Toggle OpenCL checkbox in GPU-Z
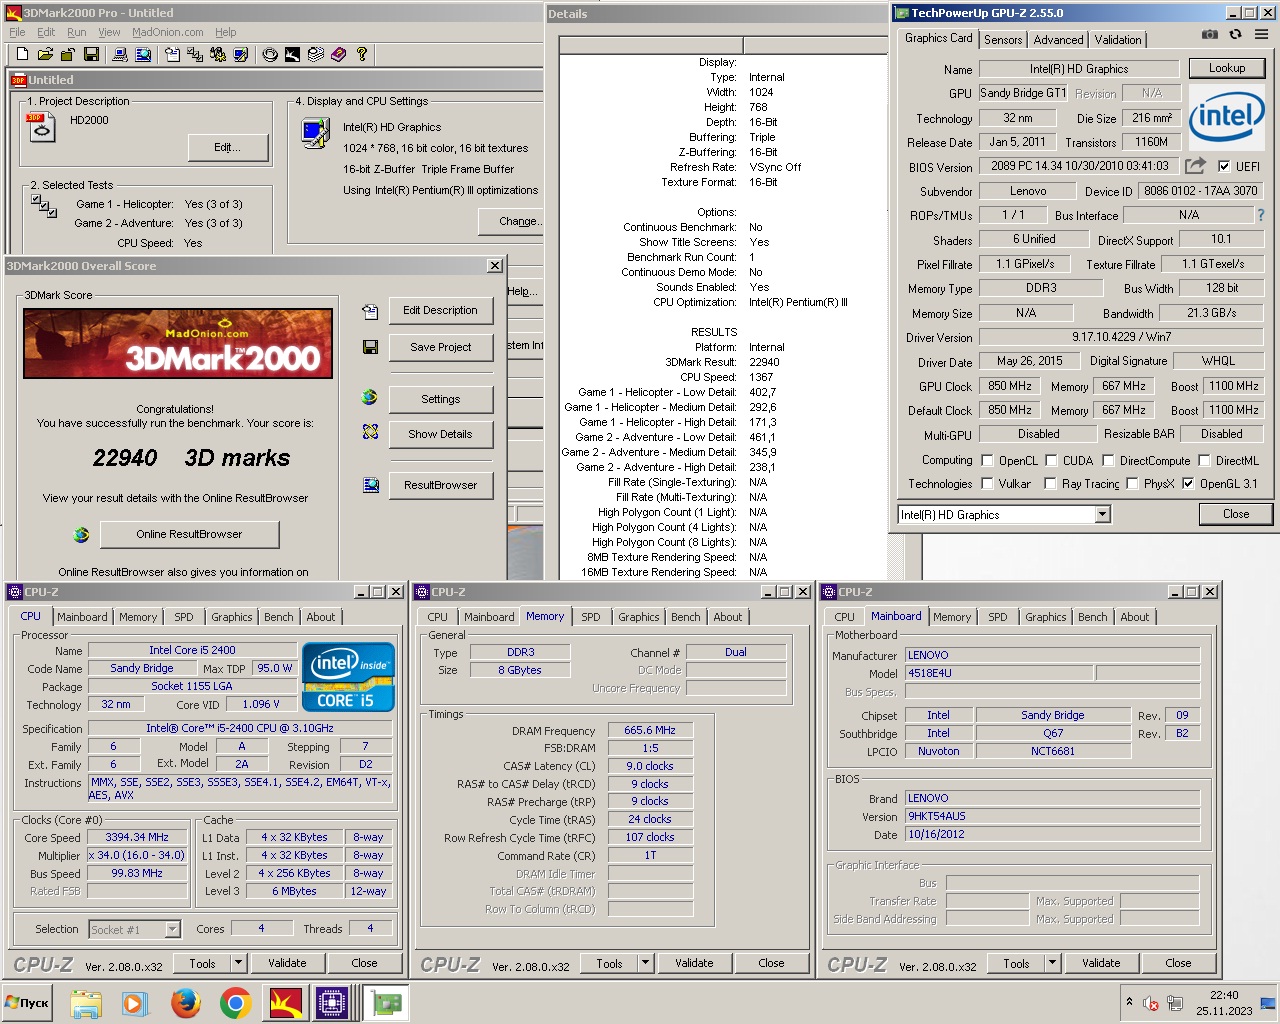Viewport: 1280px width, 1024px height. [987, 461]
